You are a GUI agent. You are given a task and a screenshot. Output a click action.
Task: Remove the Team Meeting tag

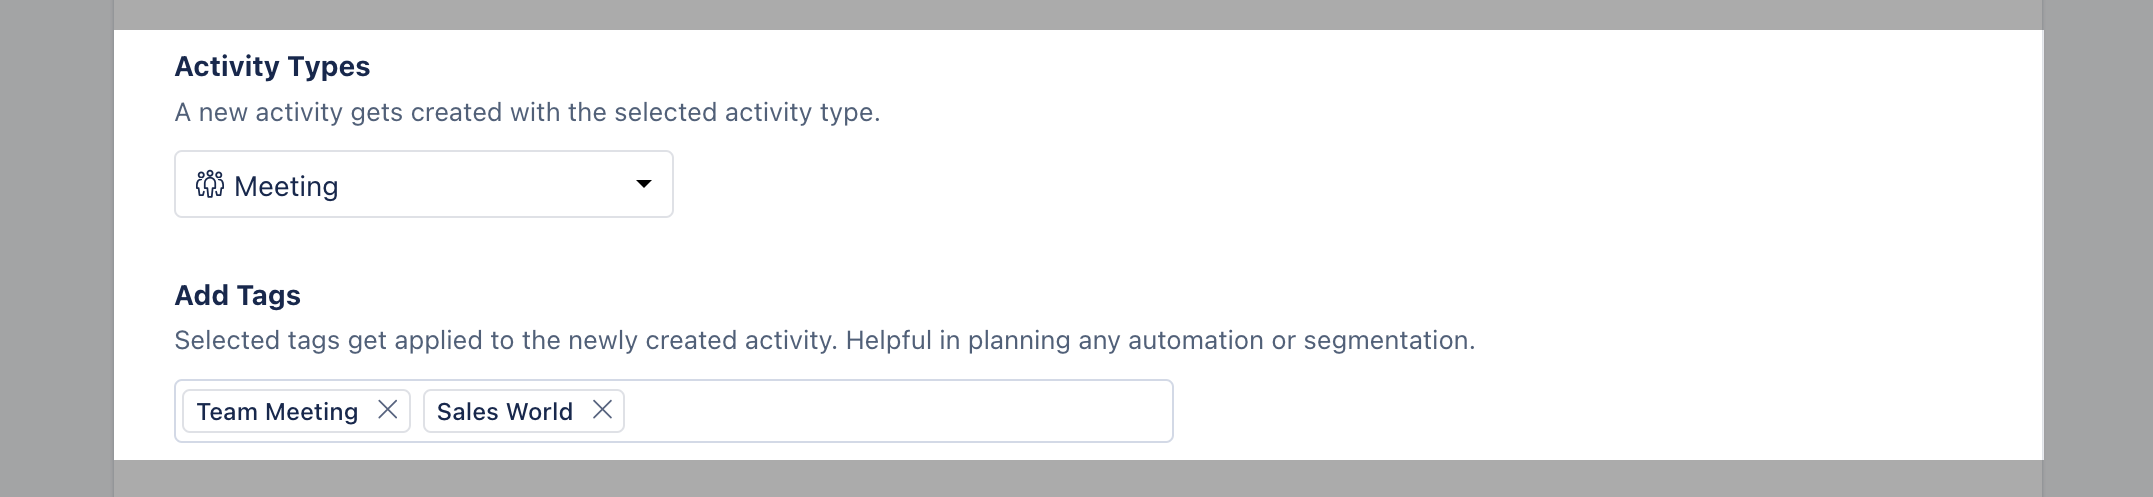(387, 410)
